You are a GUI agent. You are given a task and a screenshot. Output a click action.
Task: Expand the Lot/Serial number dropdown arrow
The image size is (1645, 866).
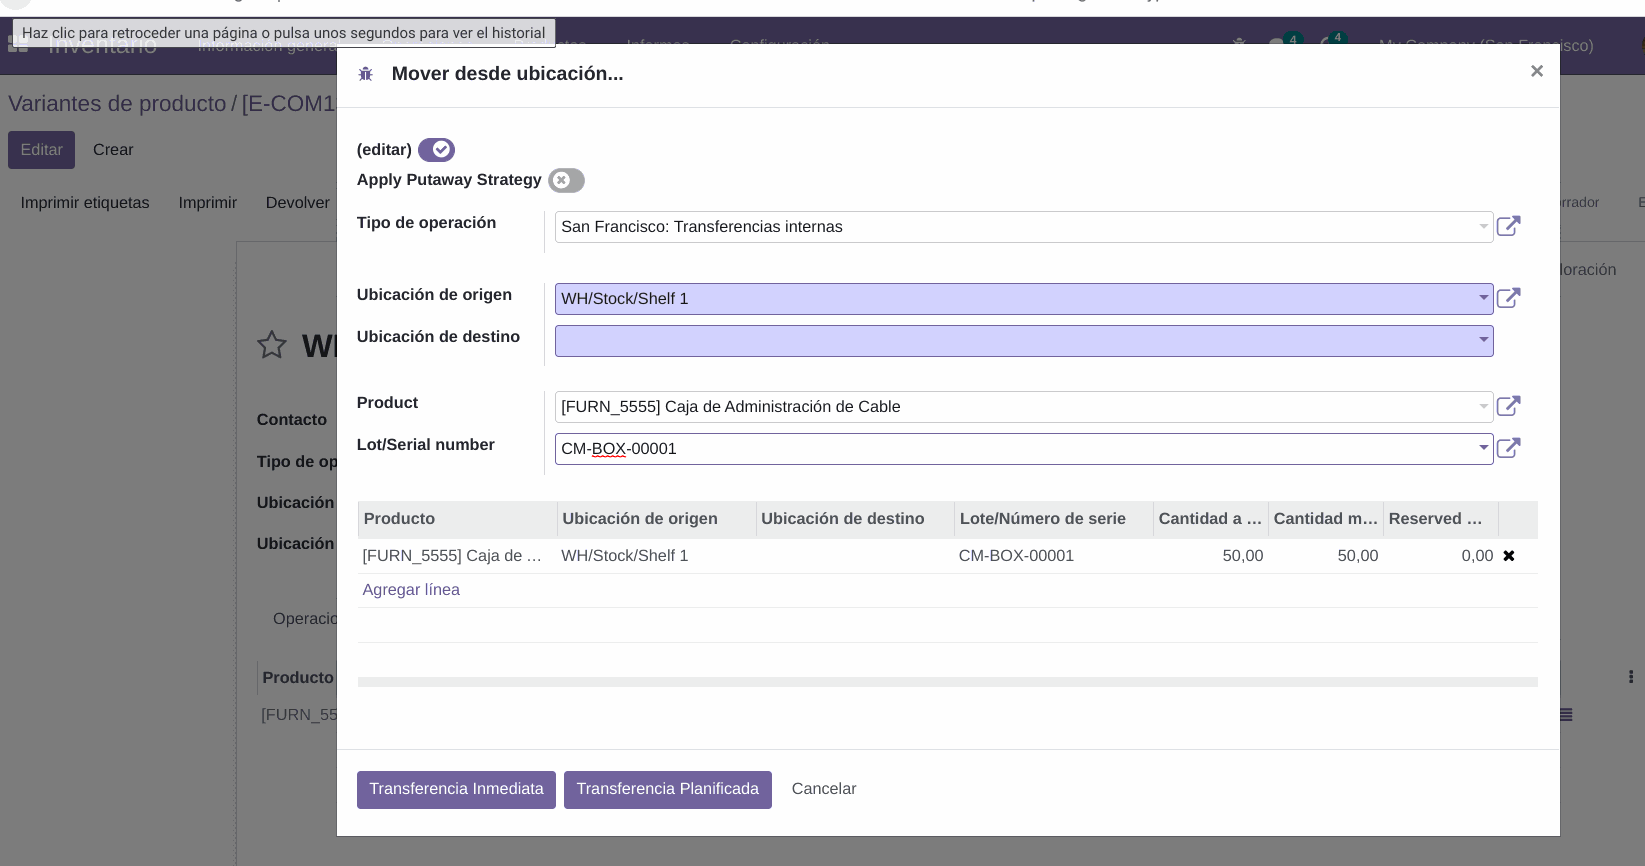tap(1483, 449)
